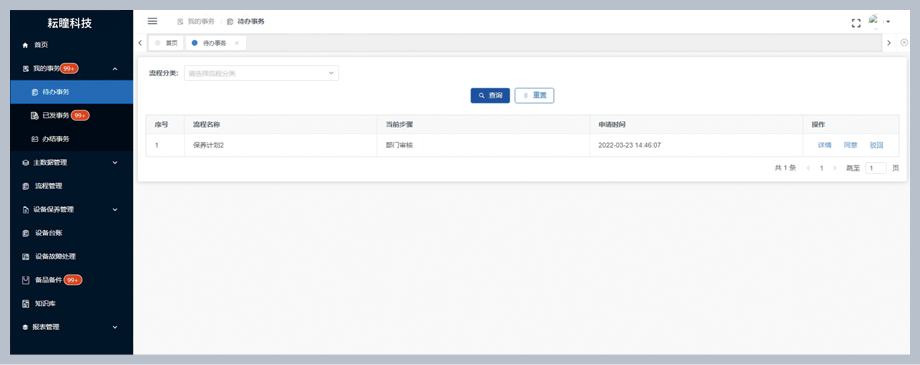Screen dimensions: 920x365
Task: Click the page jump input field
Action: tap(876, 168)
